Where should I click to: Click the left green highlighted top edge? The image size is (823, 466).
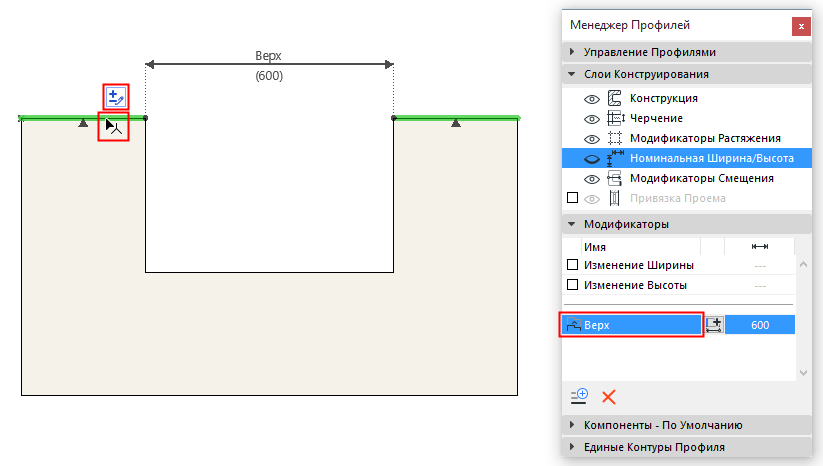82,118
